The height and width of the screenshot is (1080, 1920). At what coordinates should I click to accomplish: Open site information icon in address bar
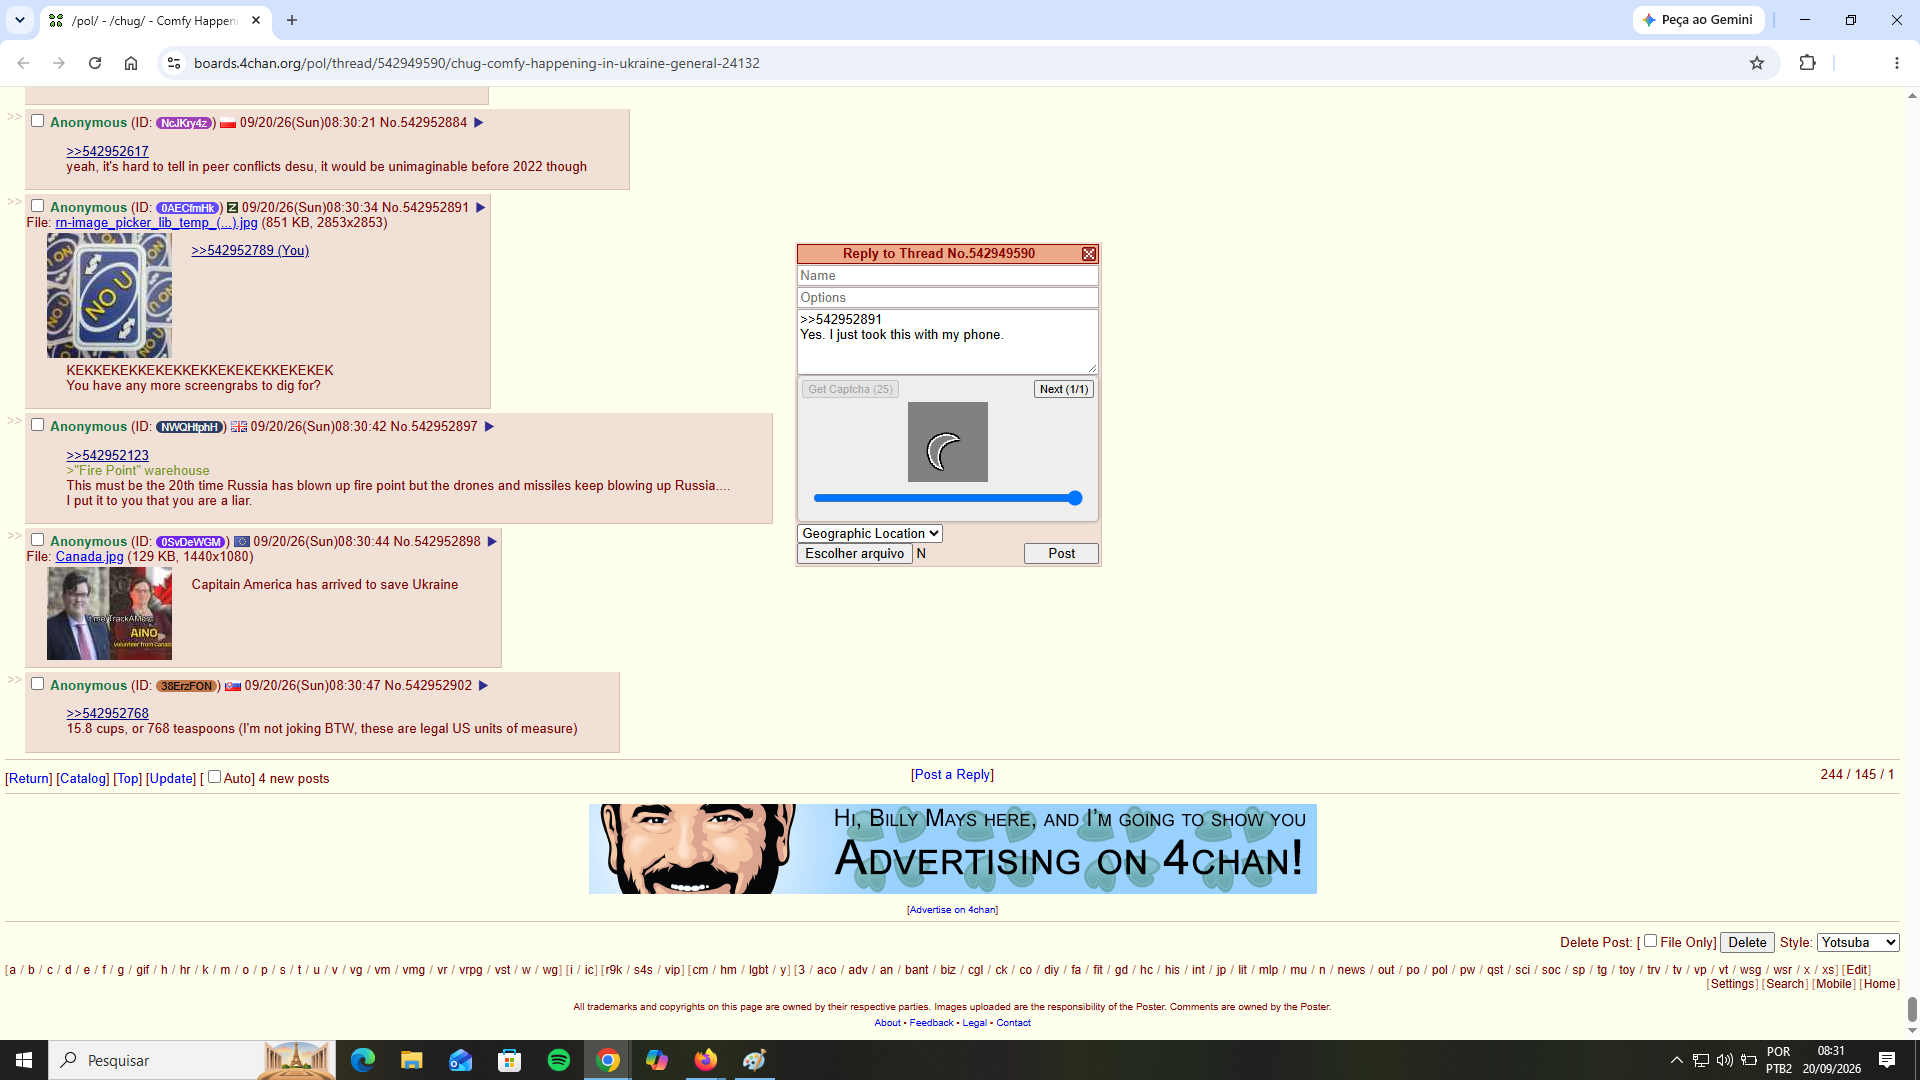173,63
